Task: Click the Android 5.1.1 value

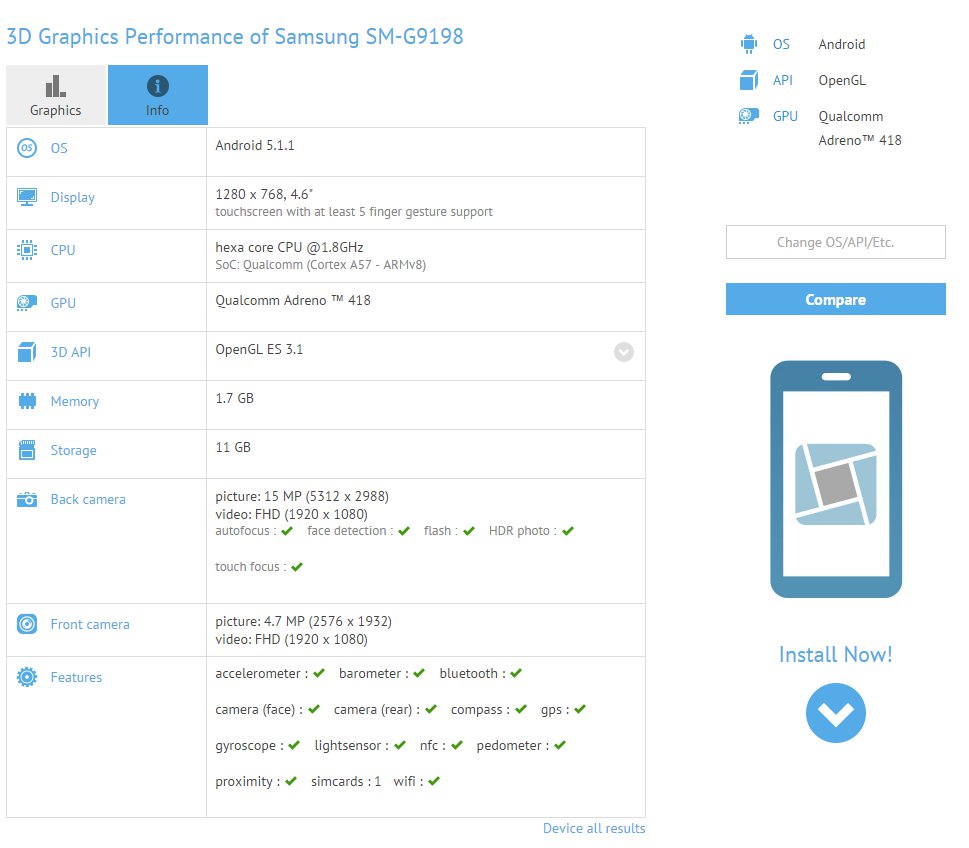Action: (255, 145)
